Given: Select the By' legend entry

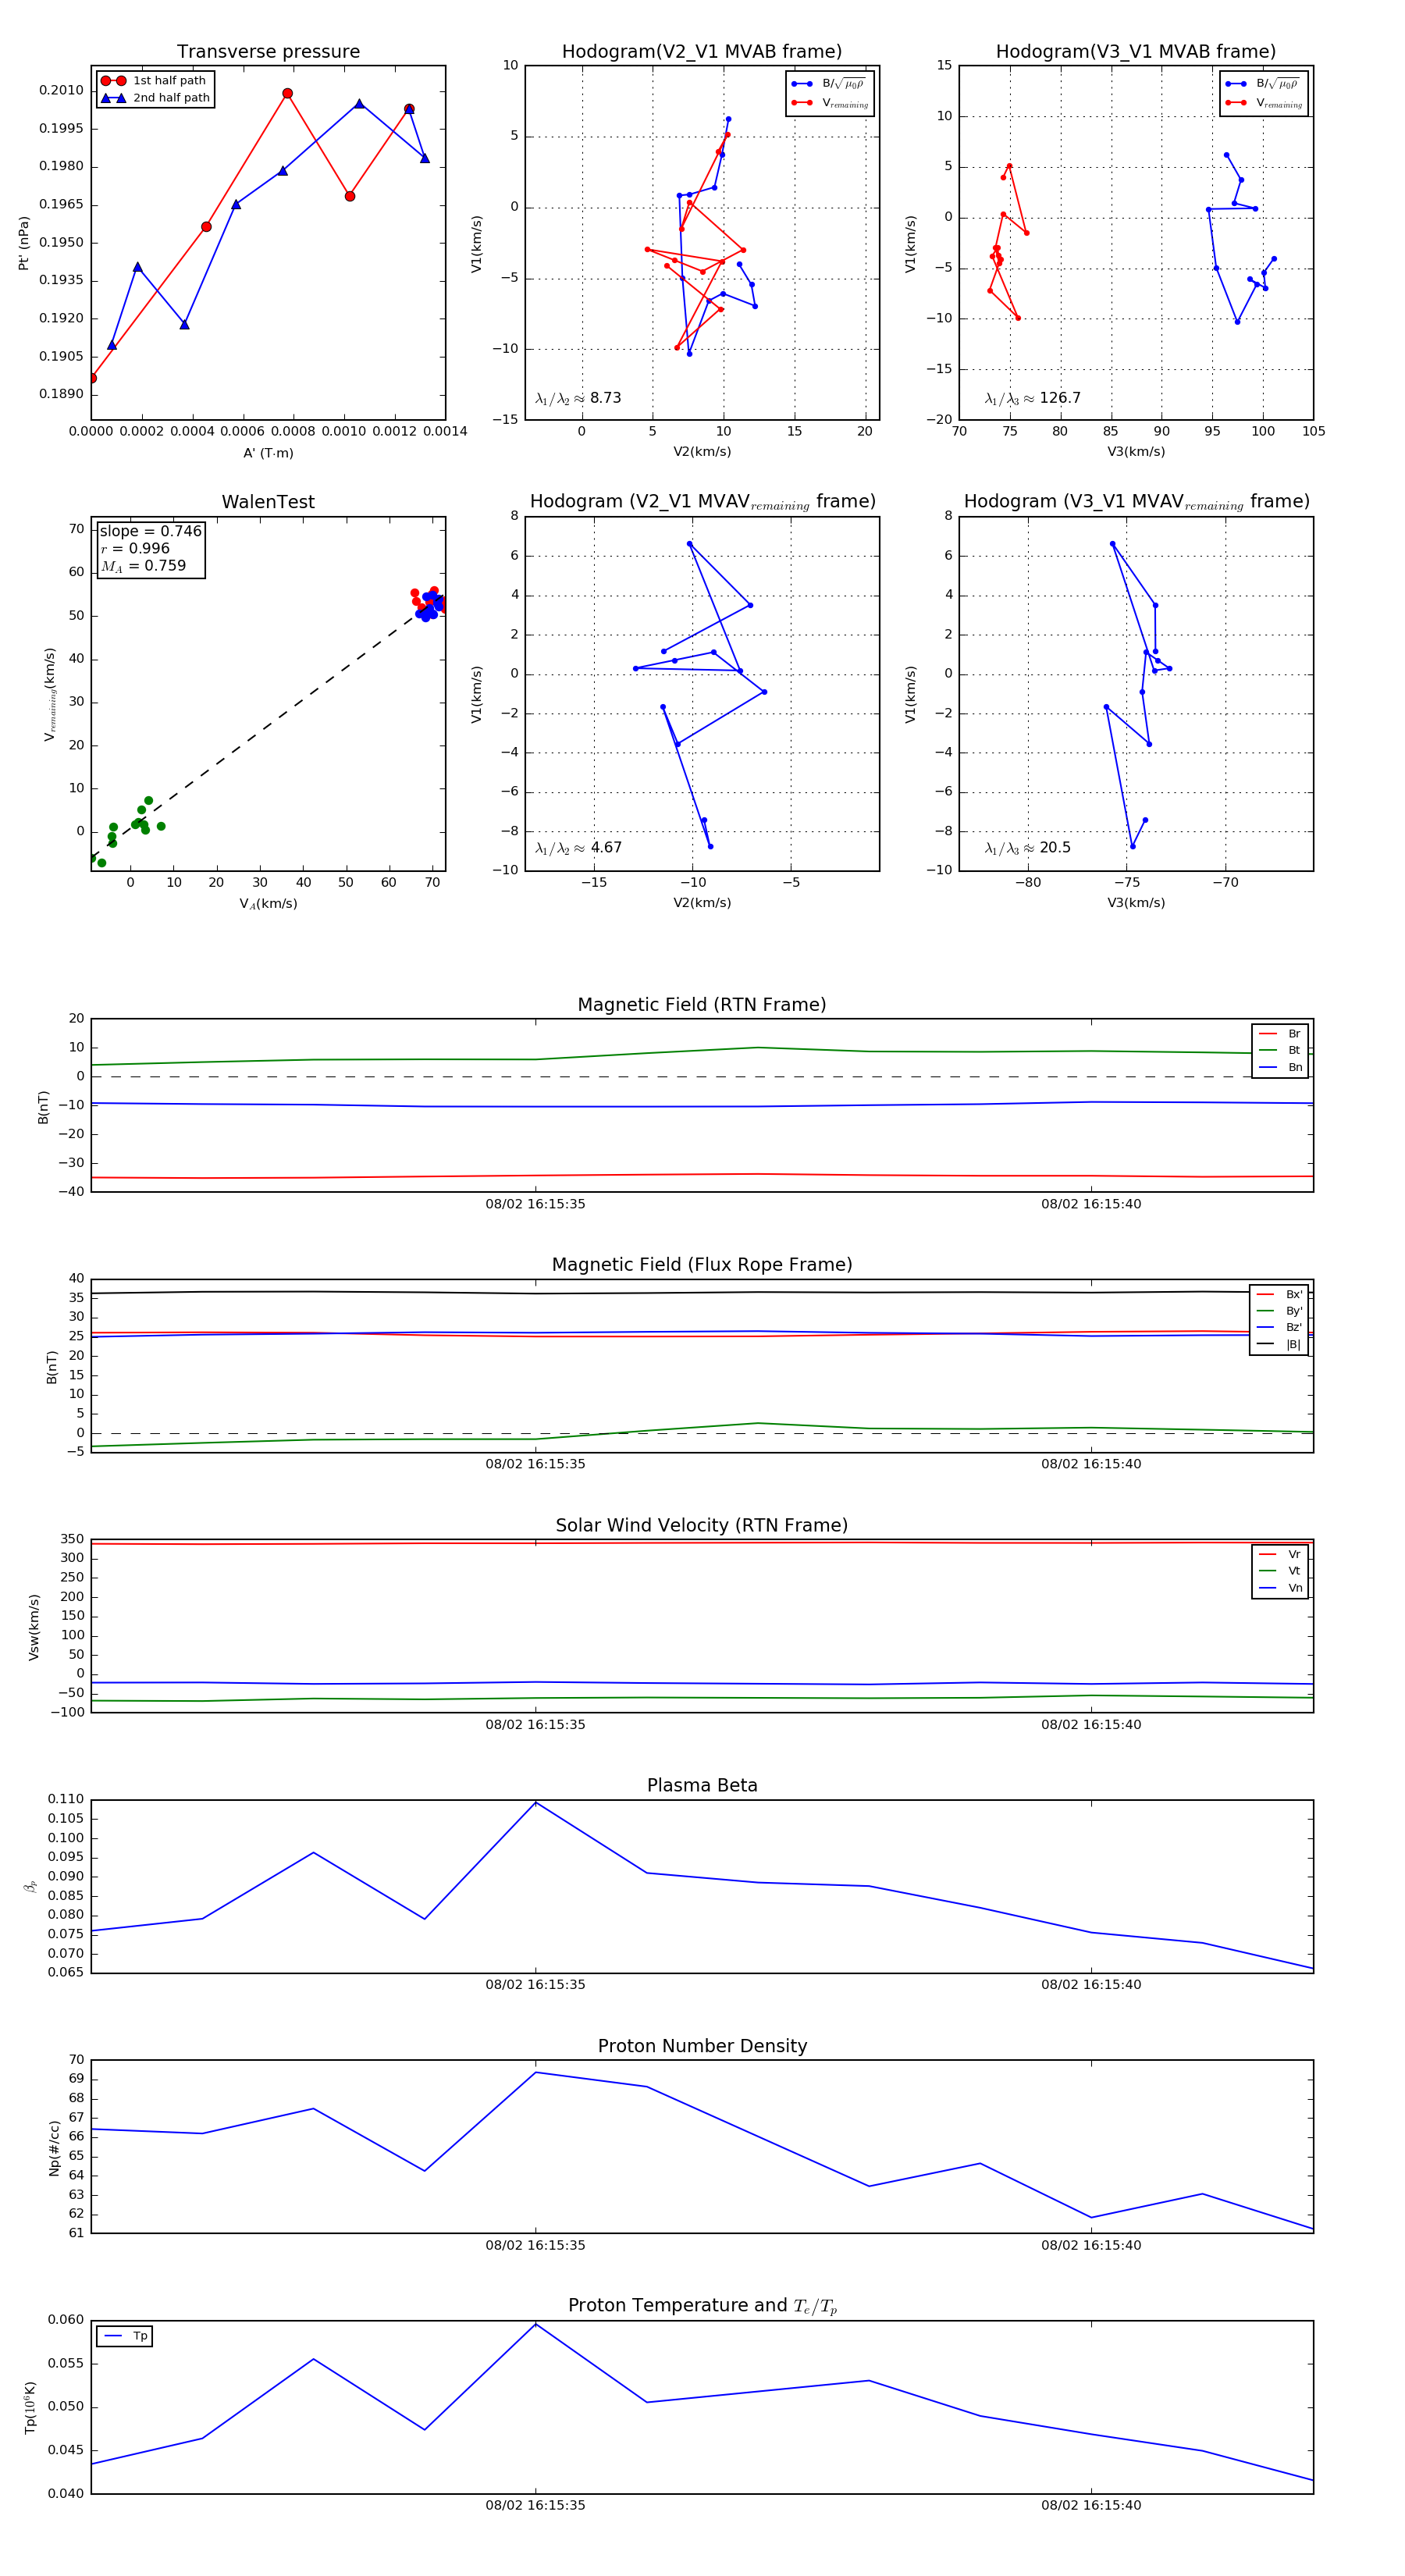Looking at the screenshot, I should pos(1279,1311).
